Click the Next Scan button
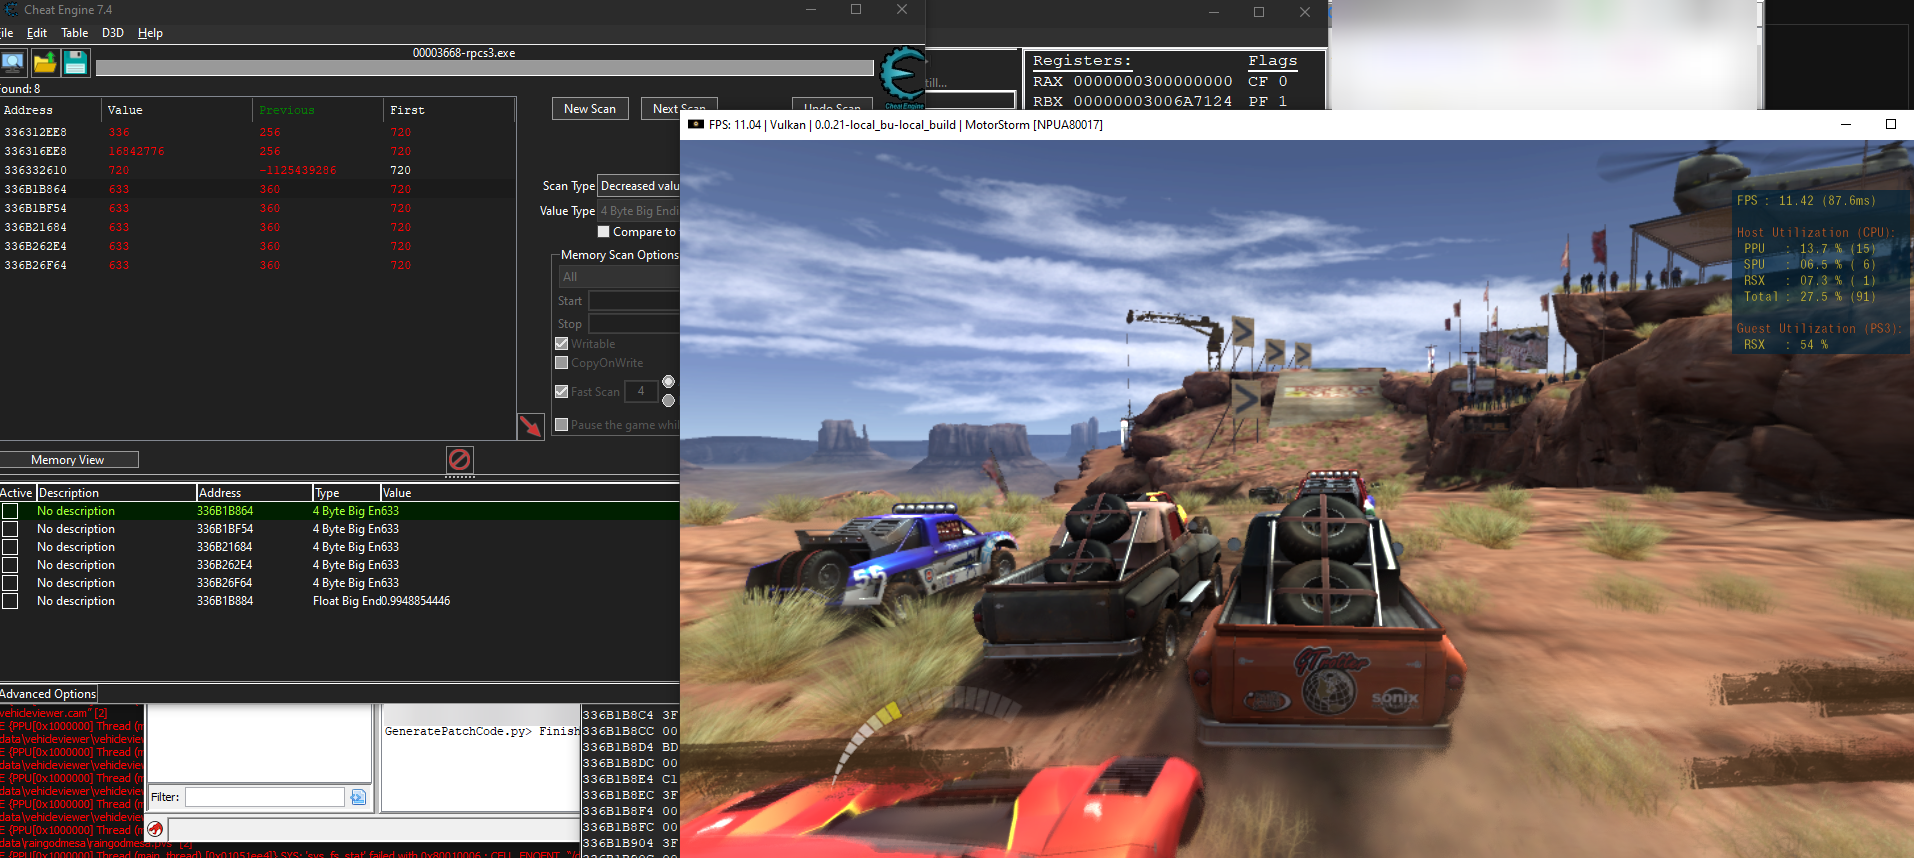 679,109
